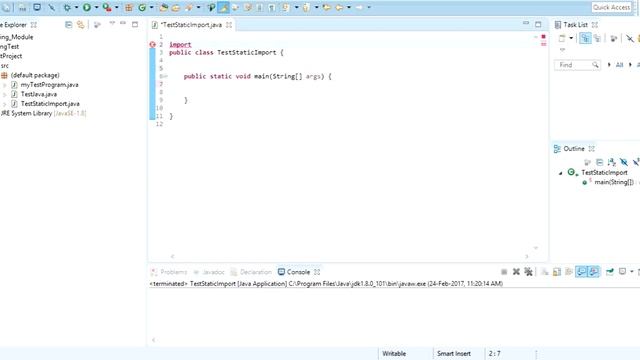Select TestJava.java in Package Explorer
This screenshot has height=360, width=640.
coord(39,94)
